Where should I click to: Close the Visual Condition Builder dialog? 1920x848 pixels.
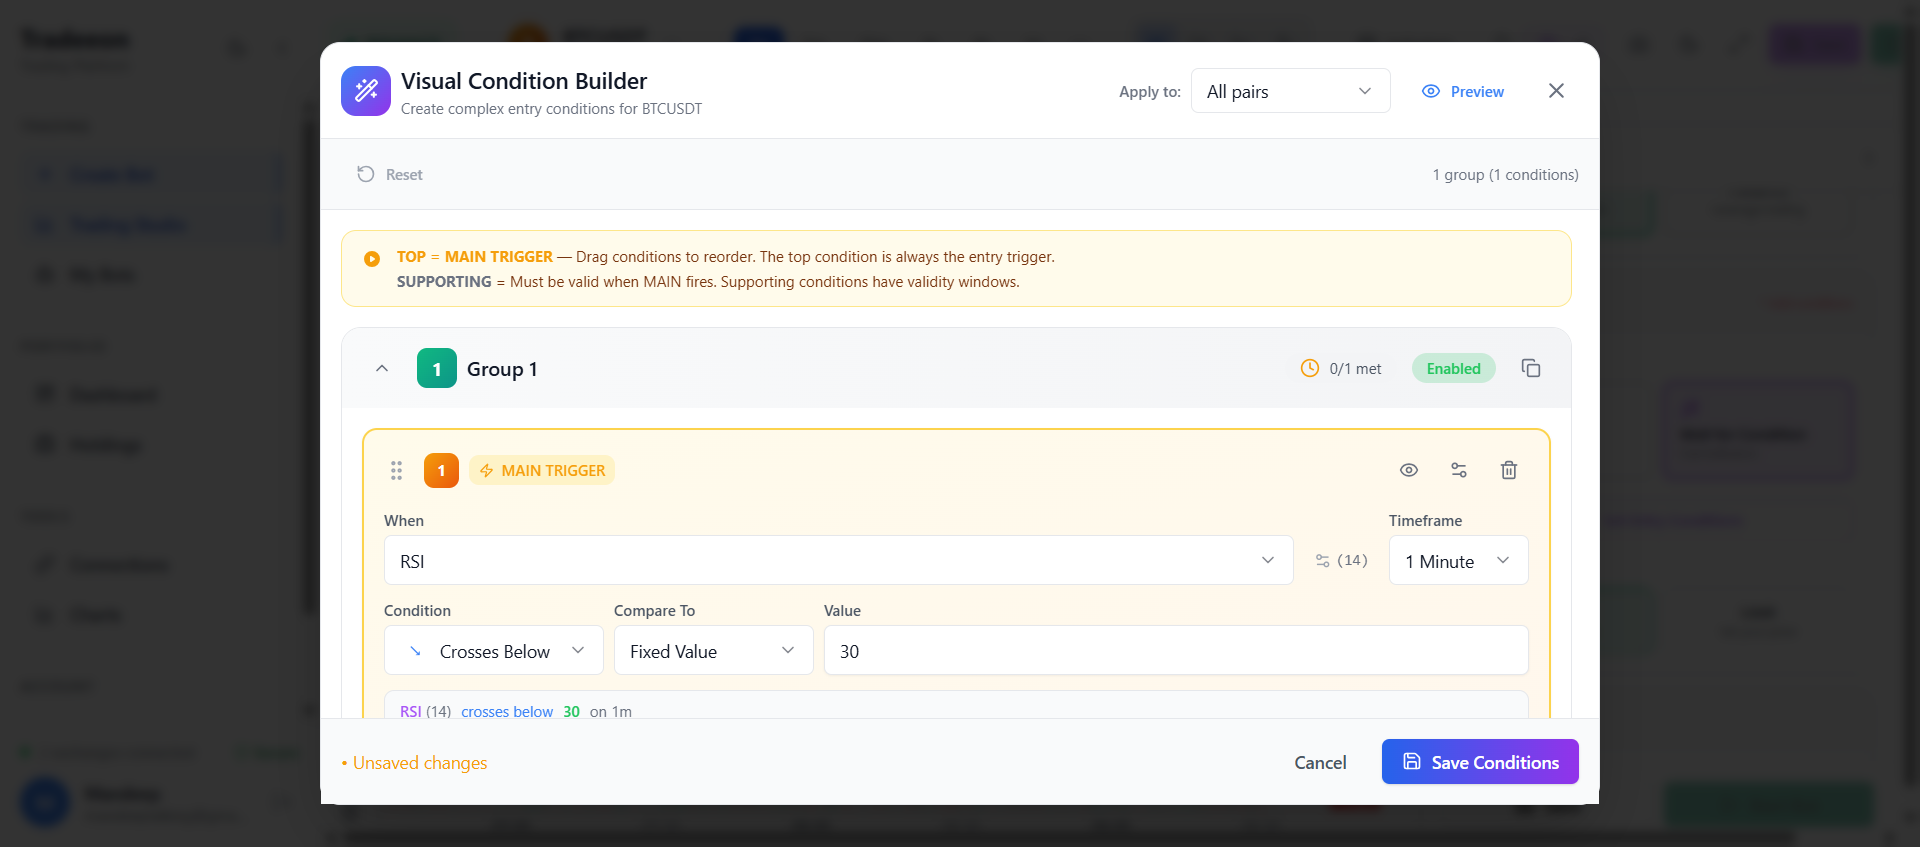tap(1556, 91)
